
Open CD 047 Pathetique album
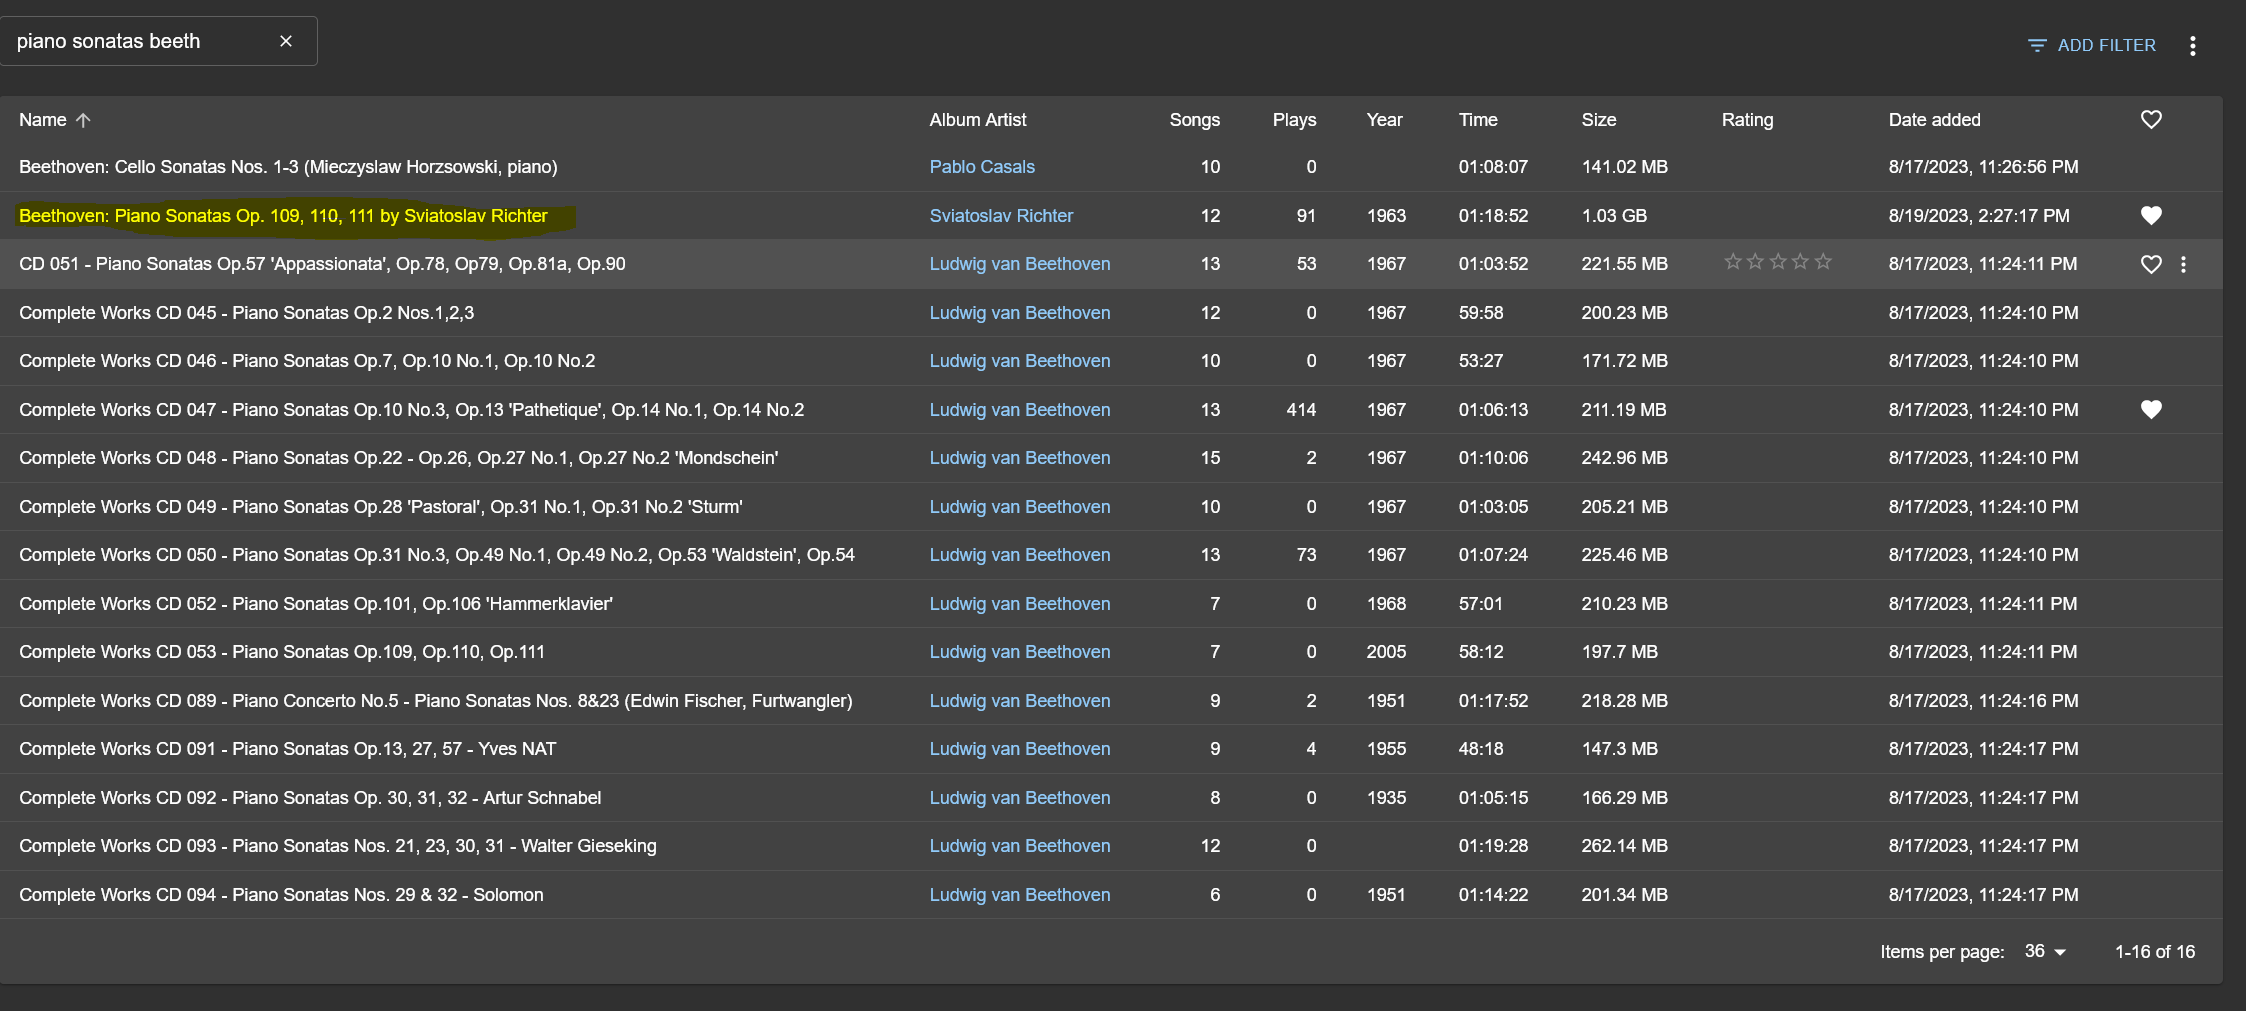tap(411, 409)
